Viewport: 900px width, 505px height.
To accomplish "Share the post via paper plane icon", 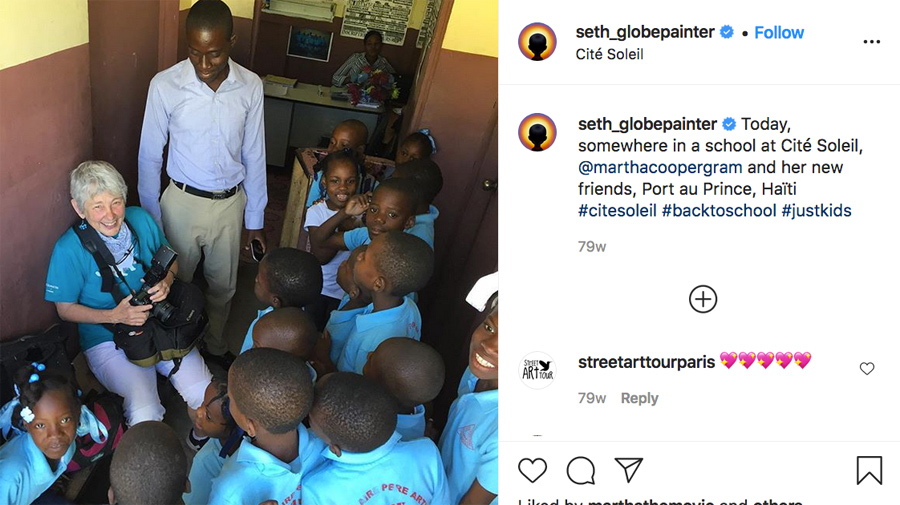I will point(629,470).
